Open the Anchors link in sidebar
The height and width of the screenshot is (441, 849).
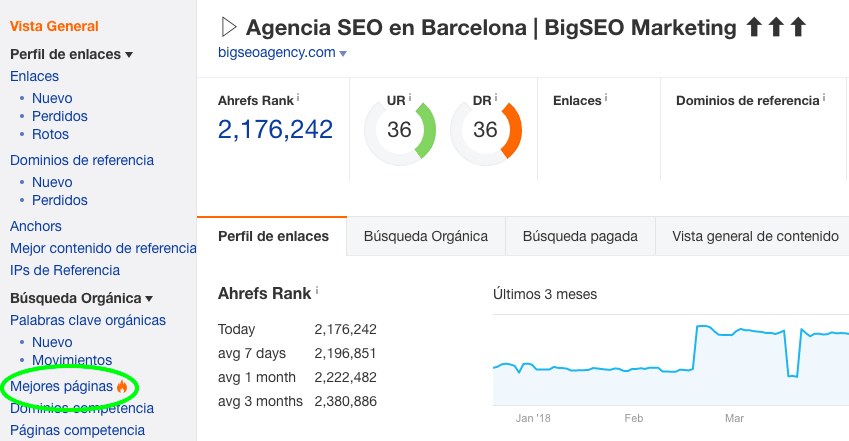(x=36, y=226)
